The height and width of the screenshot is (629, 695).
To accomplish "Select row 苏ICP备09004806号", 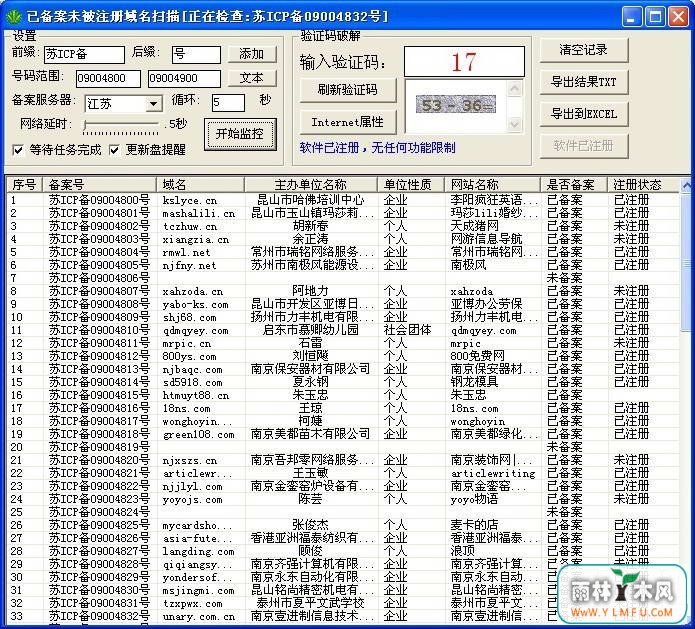I will [343, 278].
